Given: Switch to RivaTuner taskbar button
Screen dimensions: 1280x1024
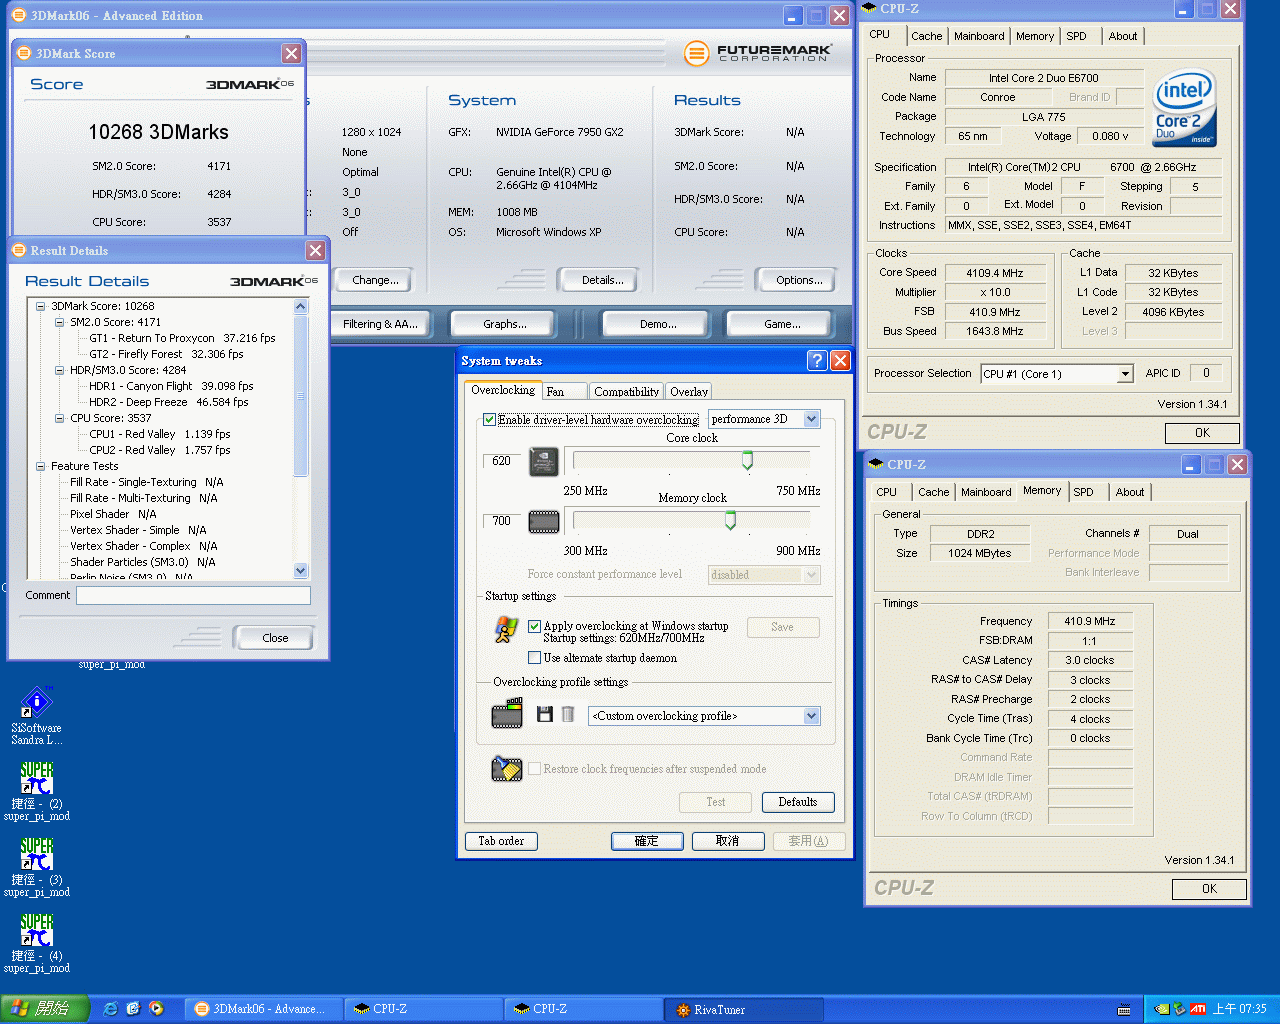Looking at the screenshot, I should coord(744,1009).
